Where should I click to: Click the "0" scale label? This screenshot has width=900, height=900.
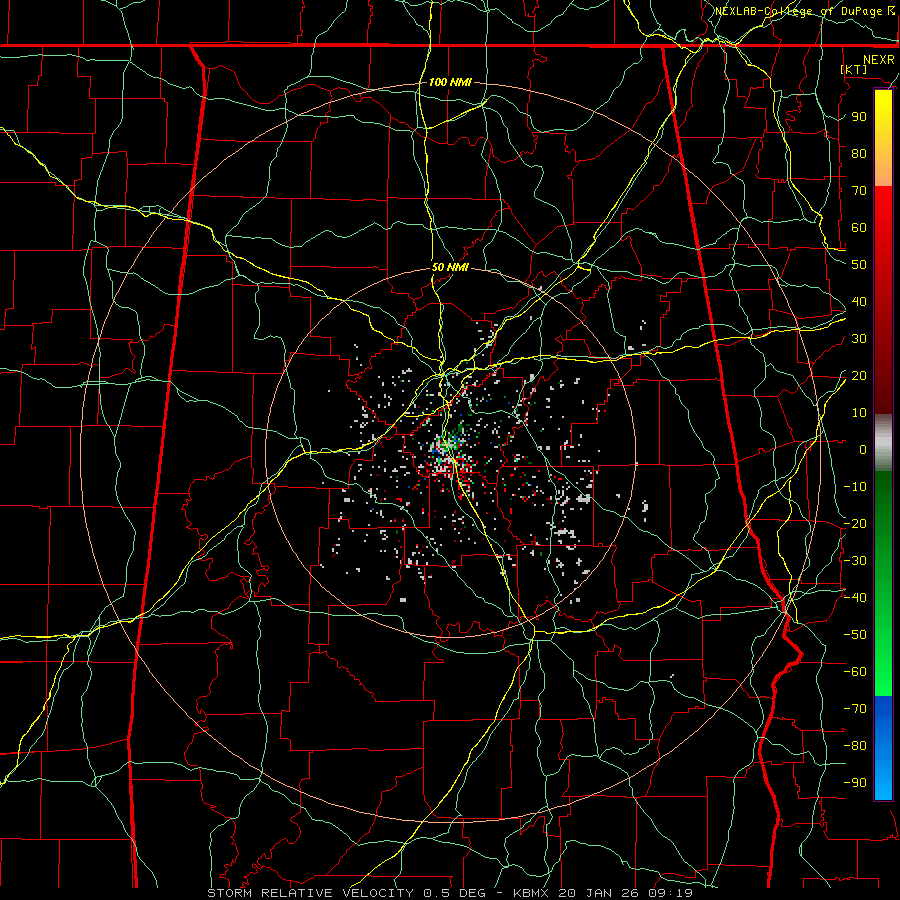(x=863, y=449)
